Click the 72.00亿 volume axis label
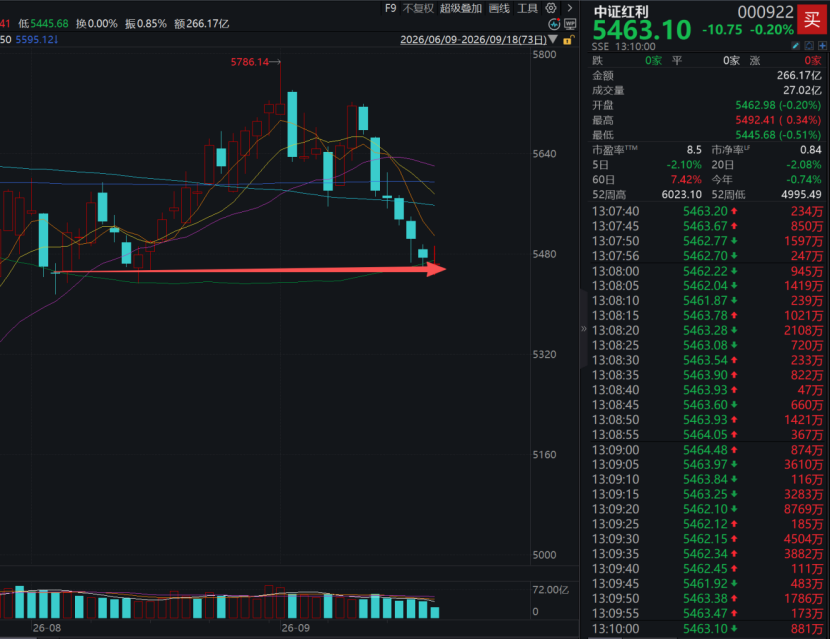The width and height of the screenshot is (830, 639). 551,590
